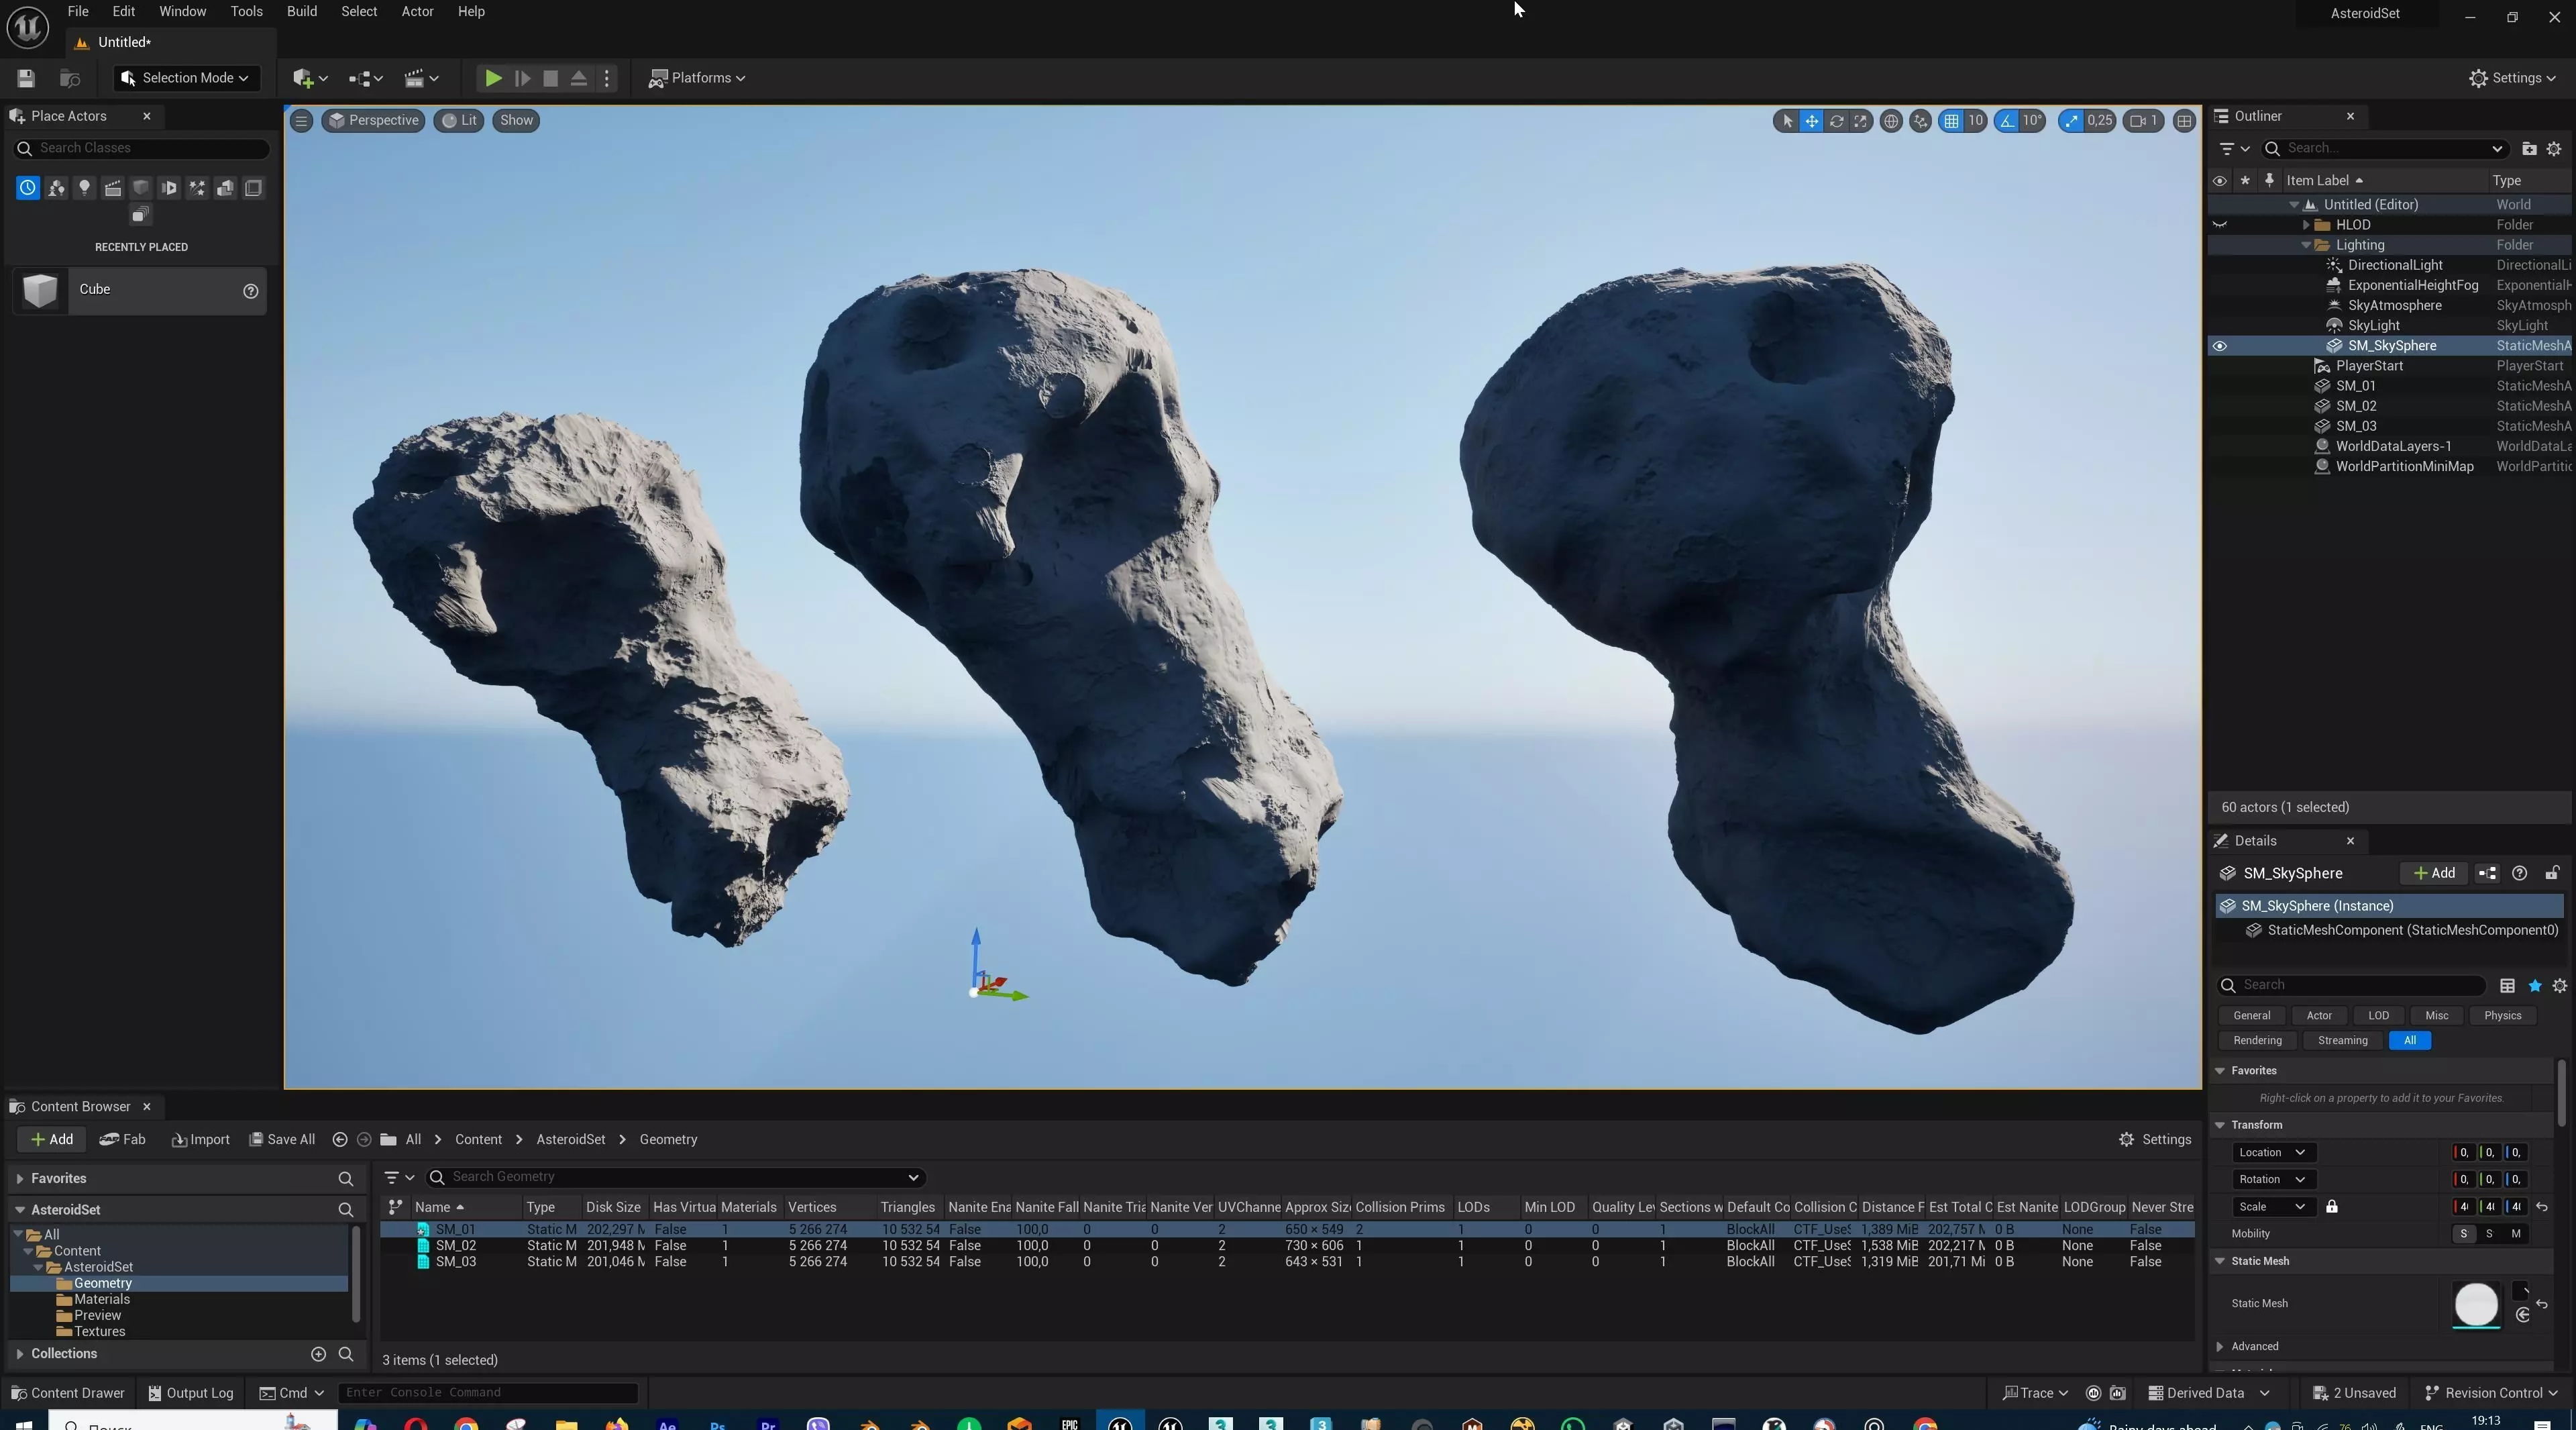Switch to the Rendering filter tab in Details

point(2257,1041)
